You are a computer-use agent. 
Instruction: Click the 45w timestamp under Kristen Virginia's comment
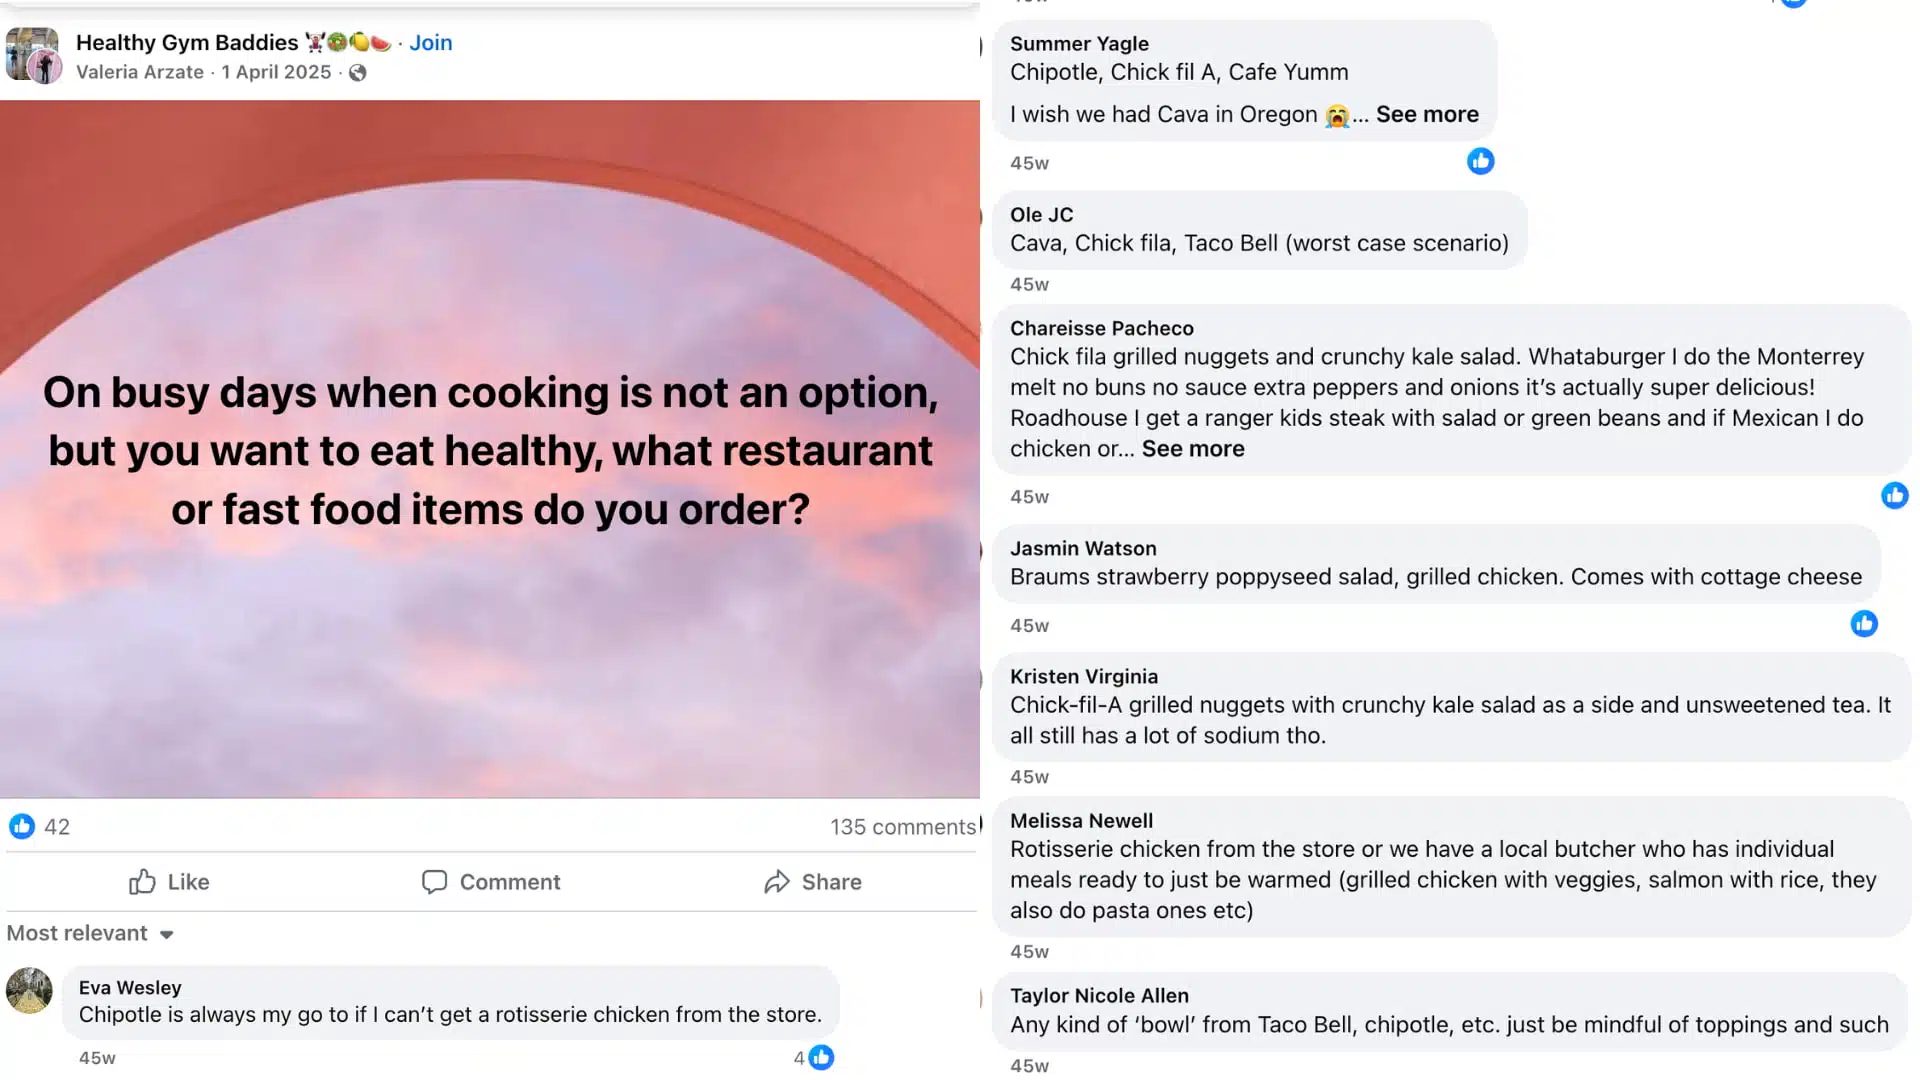click(1029, 776)
